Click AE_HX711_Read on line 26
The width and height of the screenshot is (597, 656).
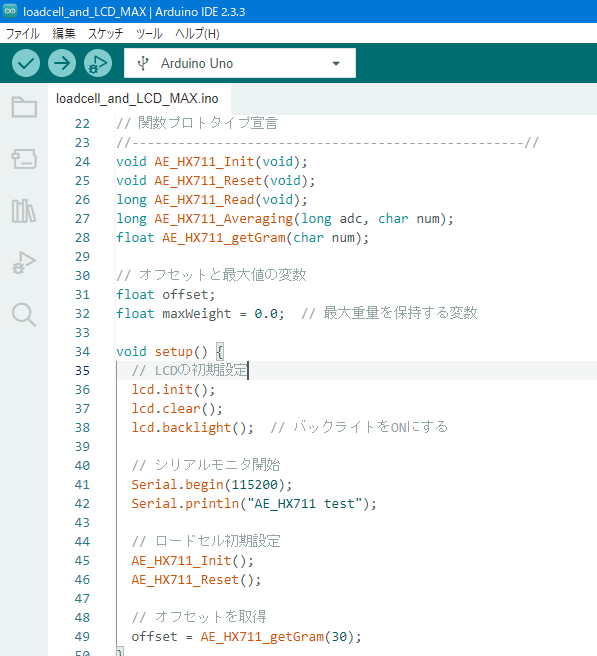(x=204, y=200)
